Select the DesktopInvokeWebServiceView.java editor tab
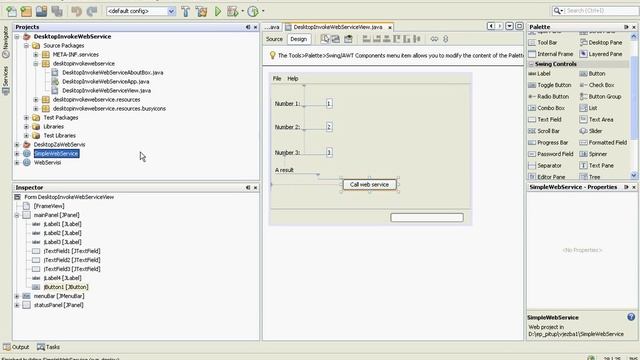 point(339,27)
